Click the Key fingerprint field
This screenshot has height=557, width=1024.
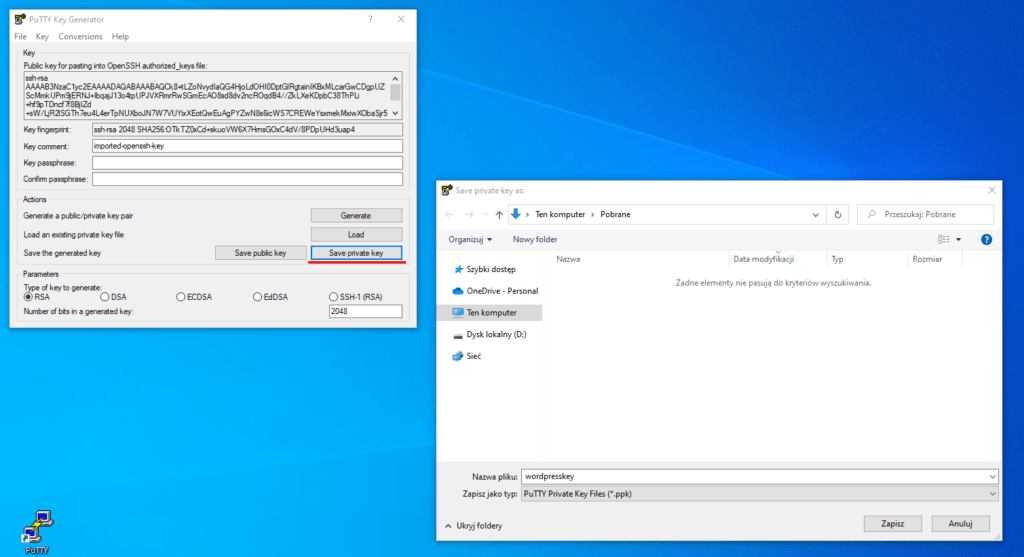(x=247, y=130)
